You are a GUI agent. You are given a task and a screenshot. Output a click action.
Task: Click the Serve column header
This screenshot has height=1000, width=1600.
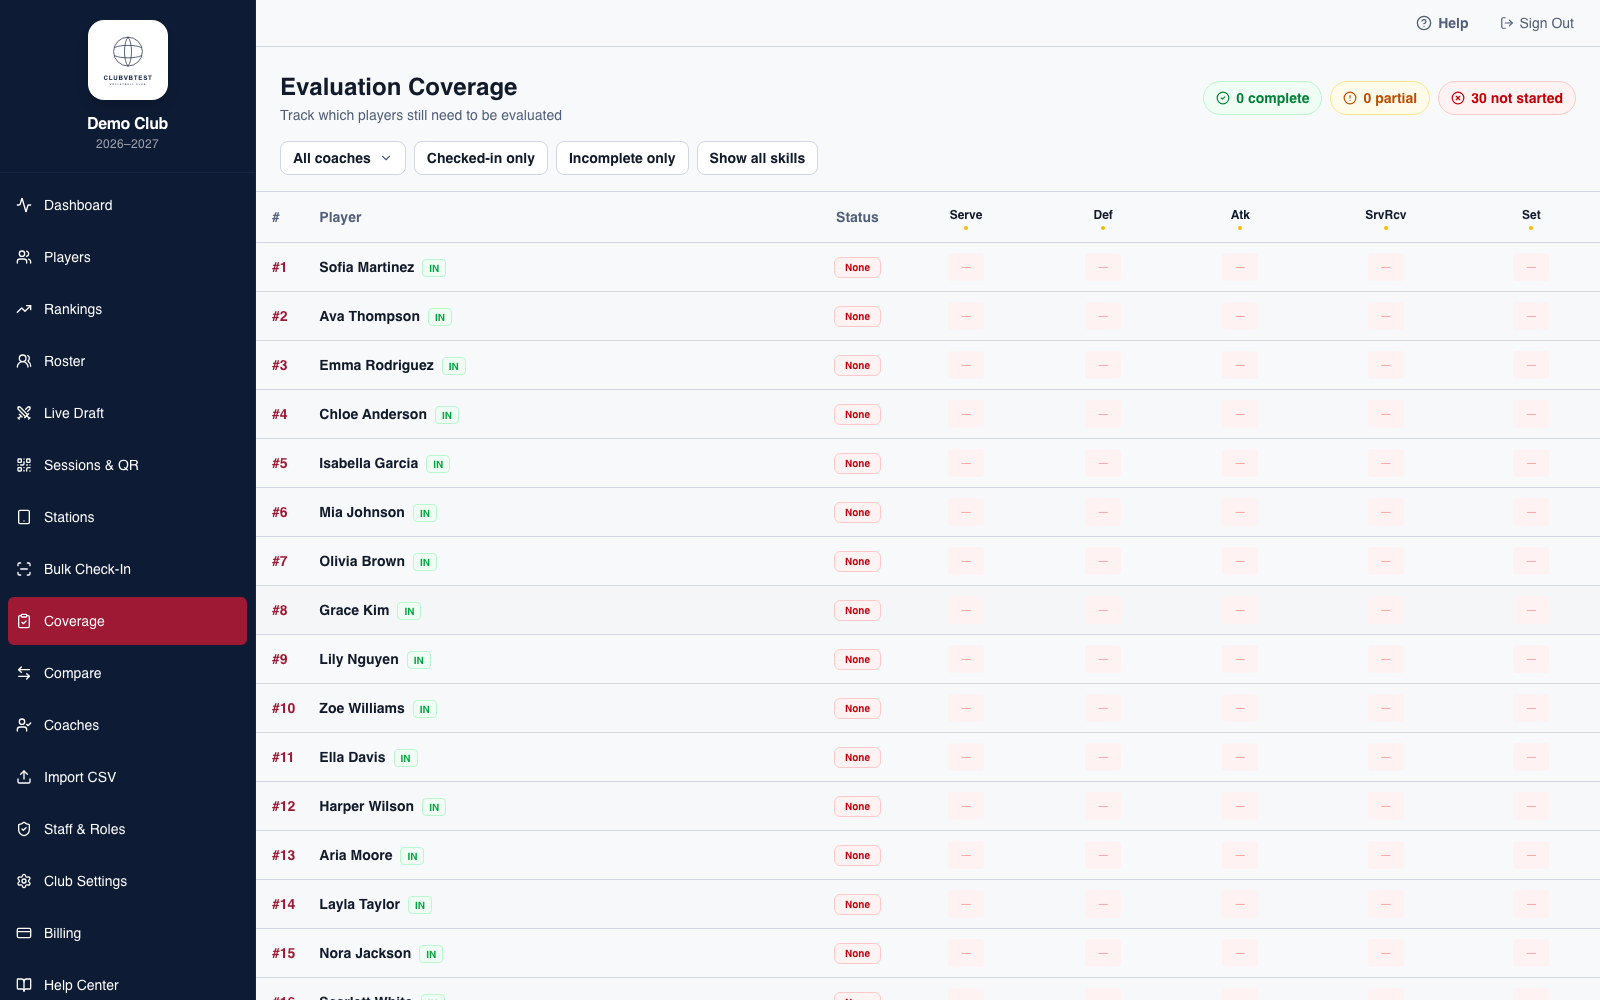coord(966,215)
